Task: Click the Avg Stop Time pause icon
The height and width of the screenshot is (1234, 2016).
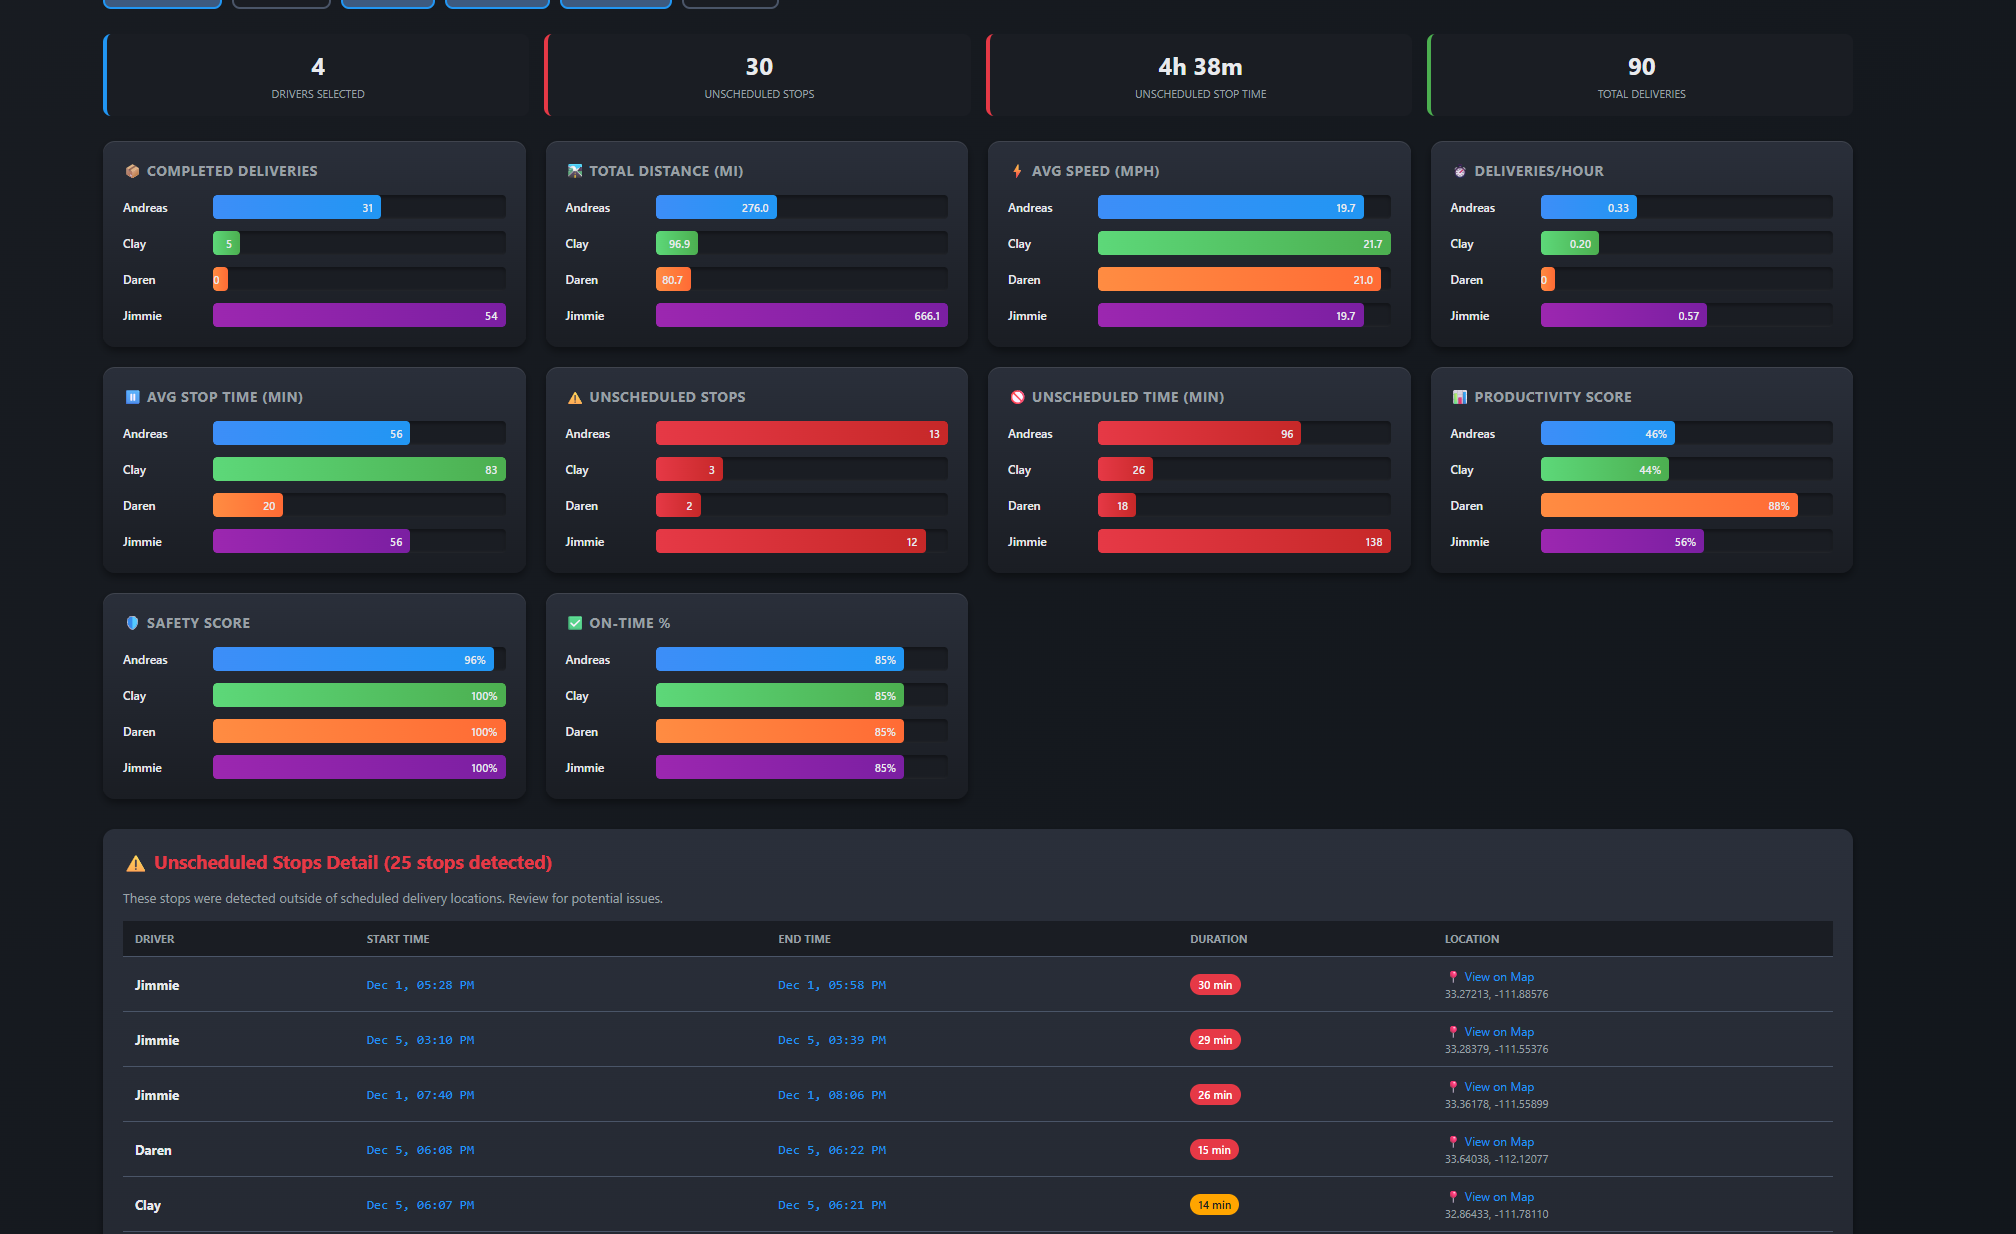Action: (132, 397)
